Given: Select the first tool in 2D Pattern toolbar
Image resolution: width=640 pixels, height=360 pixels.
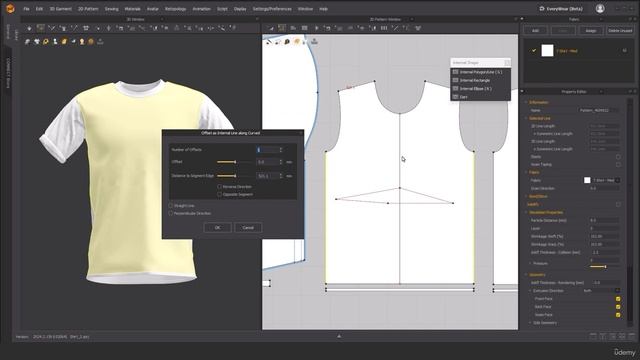Looking at the screenshot, I should 270,28.
